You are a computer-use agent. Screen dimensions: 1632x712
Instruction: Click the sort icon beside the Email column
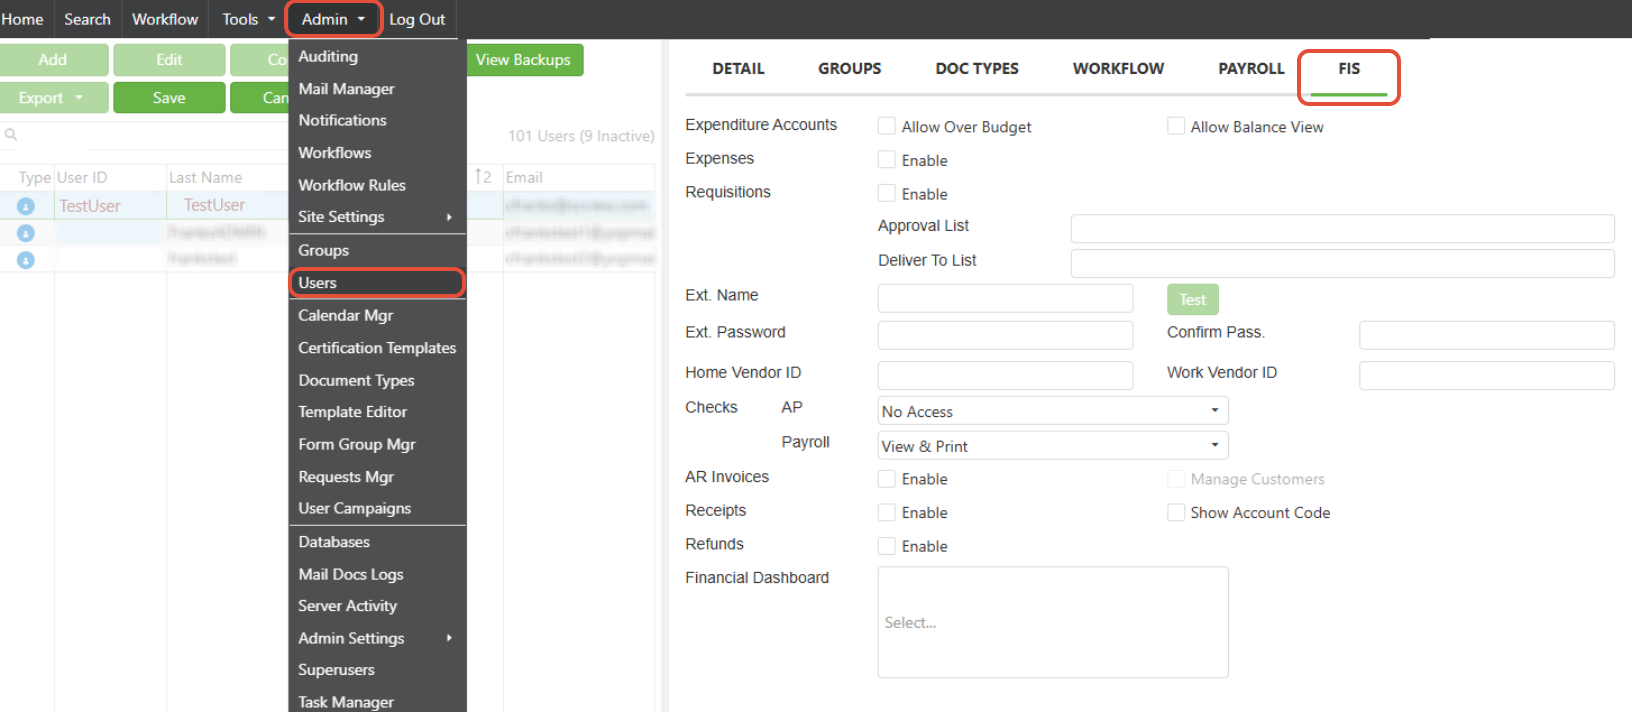coord(483,177)
